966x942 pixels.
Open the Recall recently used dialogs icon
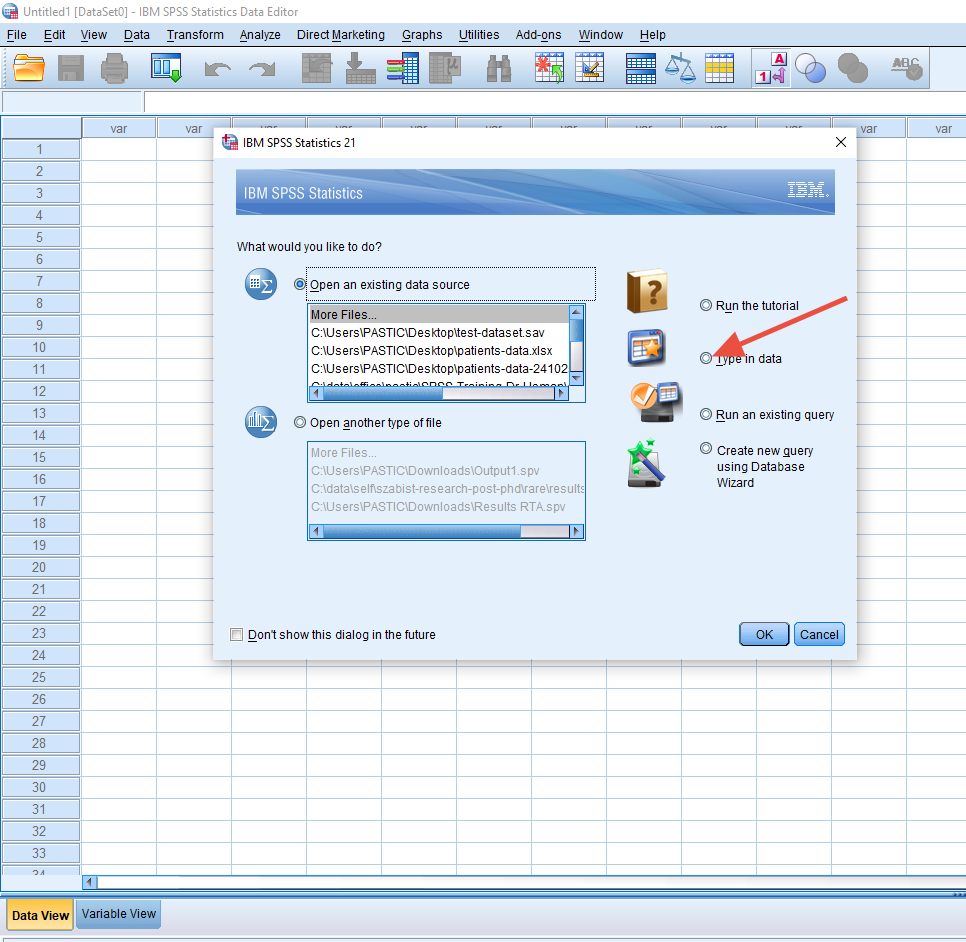coord(166,68)
